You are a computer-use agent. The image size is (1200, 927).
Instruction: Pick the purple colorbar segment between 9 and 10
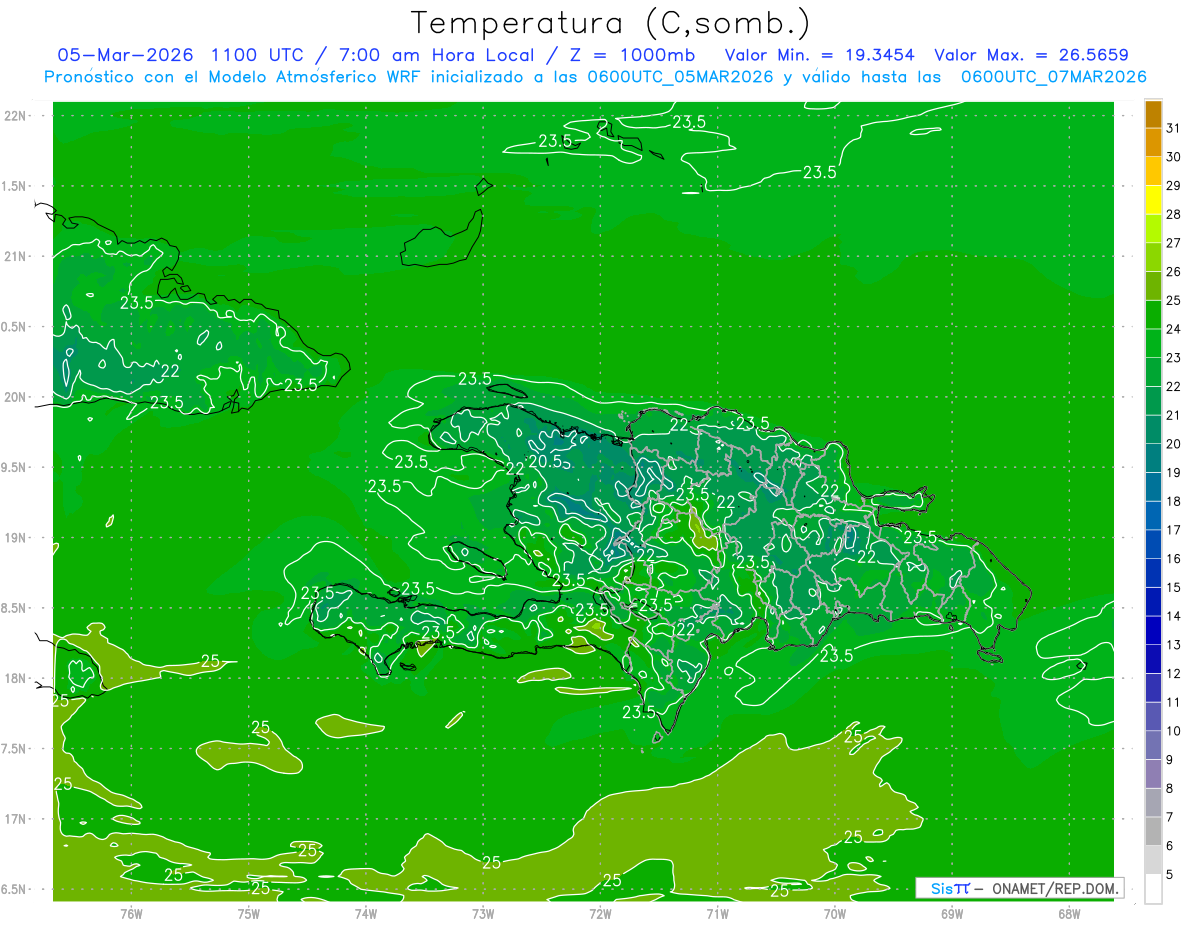click(1153, 745)
